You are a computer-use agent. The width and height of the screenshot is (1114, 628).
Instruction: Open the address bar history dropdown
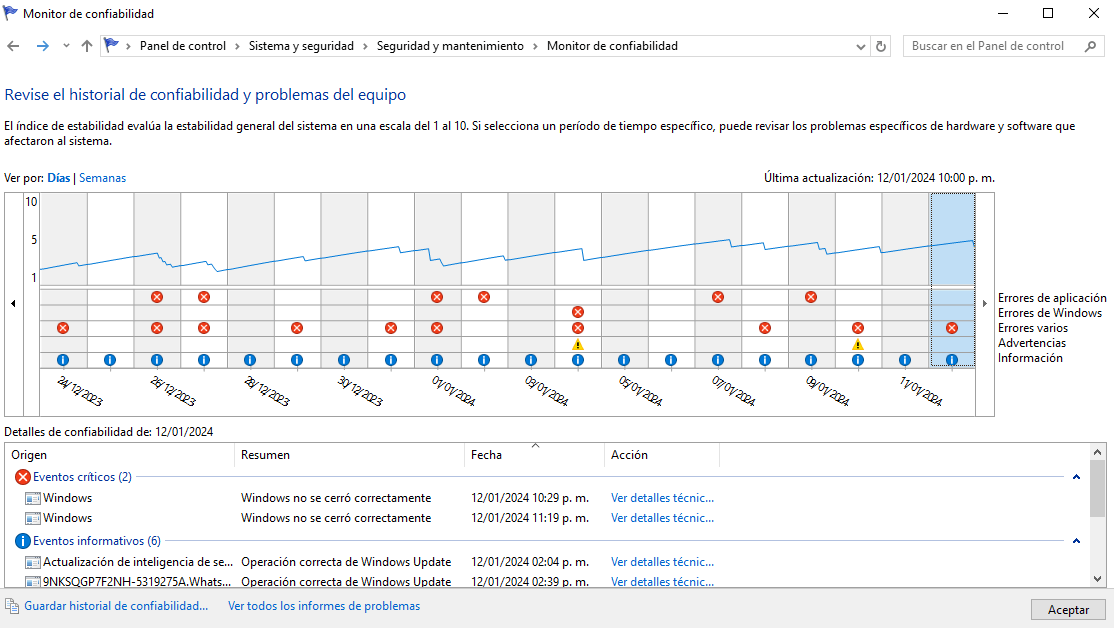[861, 46]
